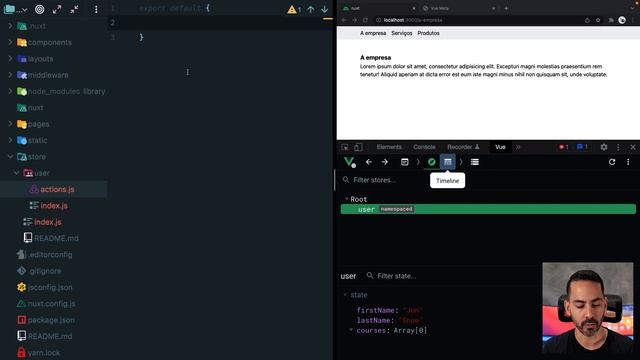The height and width of the screenshot is (360, 640).
Task: Expand the node_modules folder
Action: click(10, 91)
